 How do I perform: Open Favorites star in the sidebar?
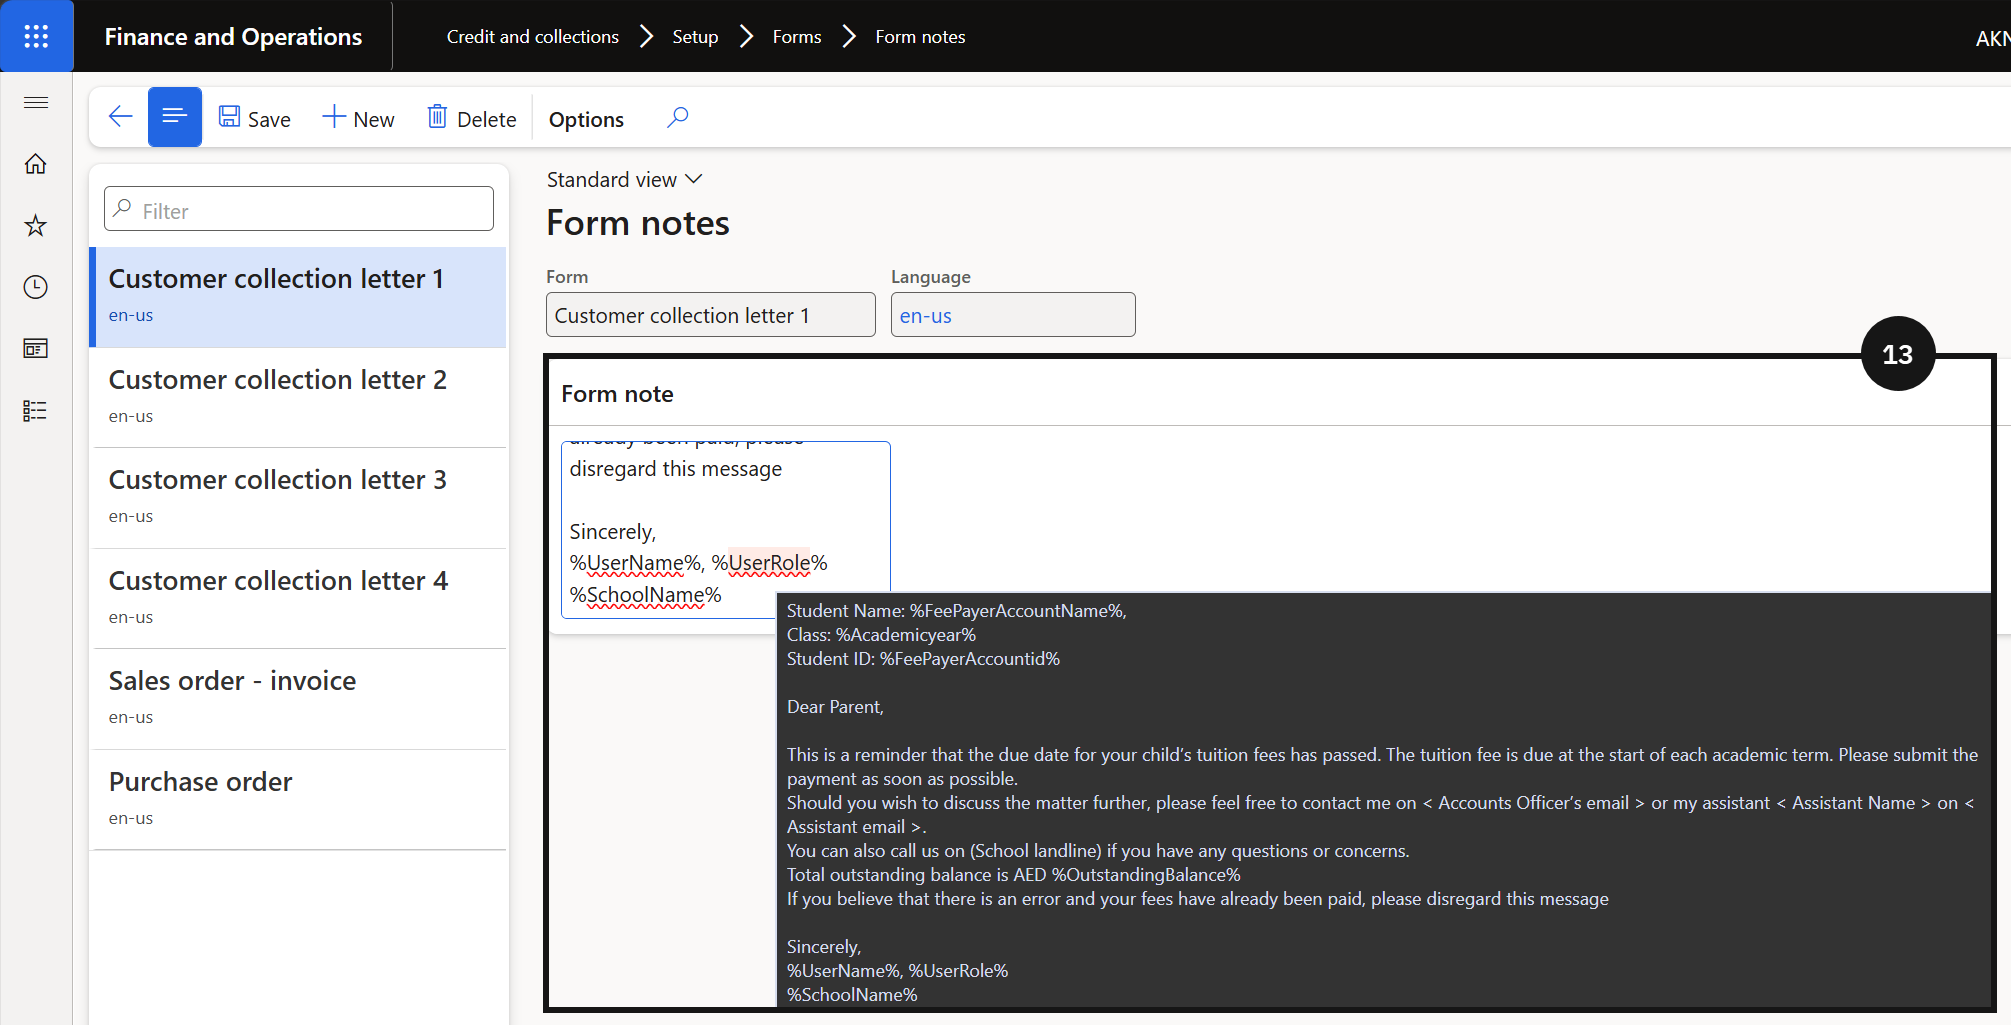tap(36, 226)
